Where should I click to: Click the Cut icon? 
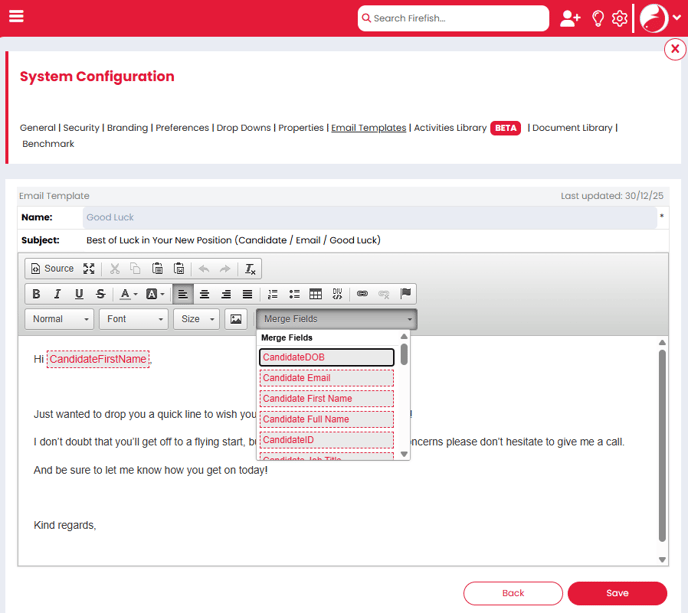(x=115, y=269)
